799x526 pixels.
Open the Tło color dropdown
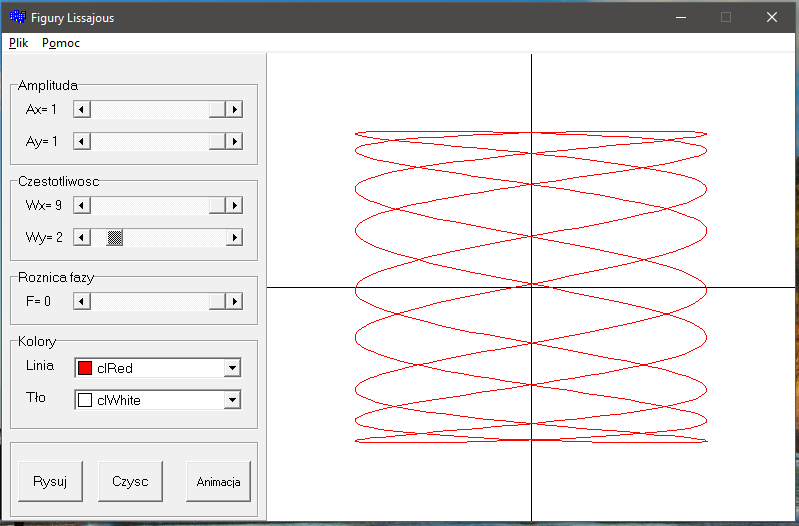(x=232, y=400)
